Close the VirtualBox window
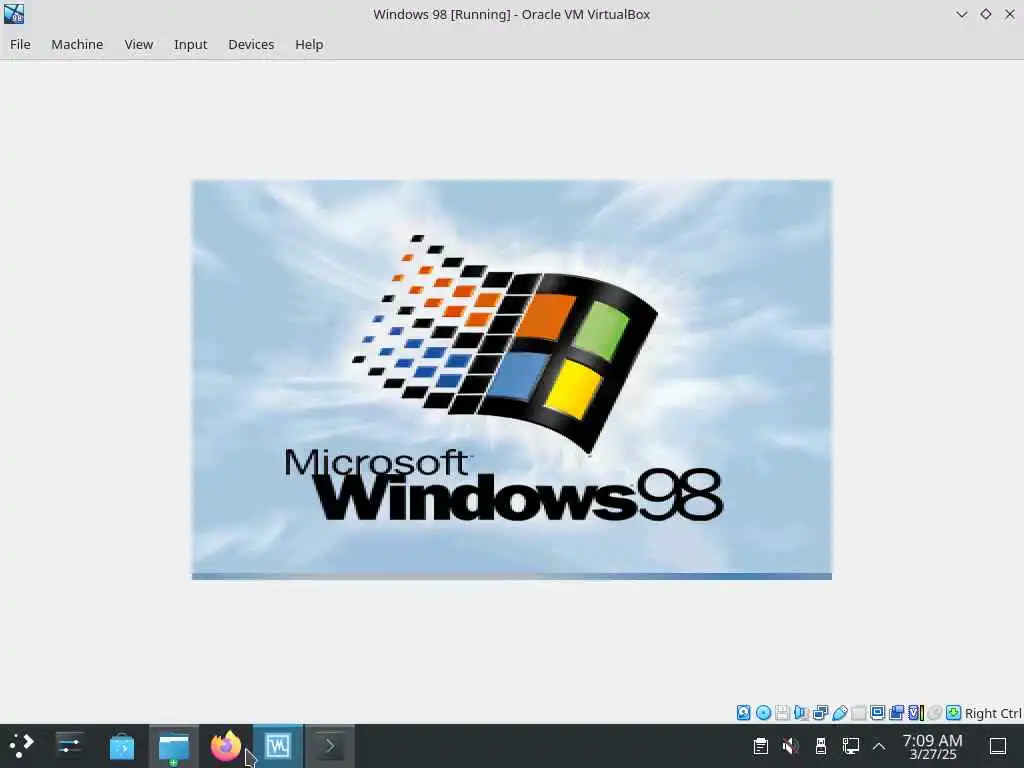Viewport: 1024px width, 768px height. pos(1010,14)
